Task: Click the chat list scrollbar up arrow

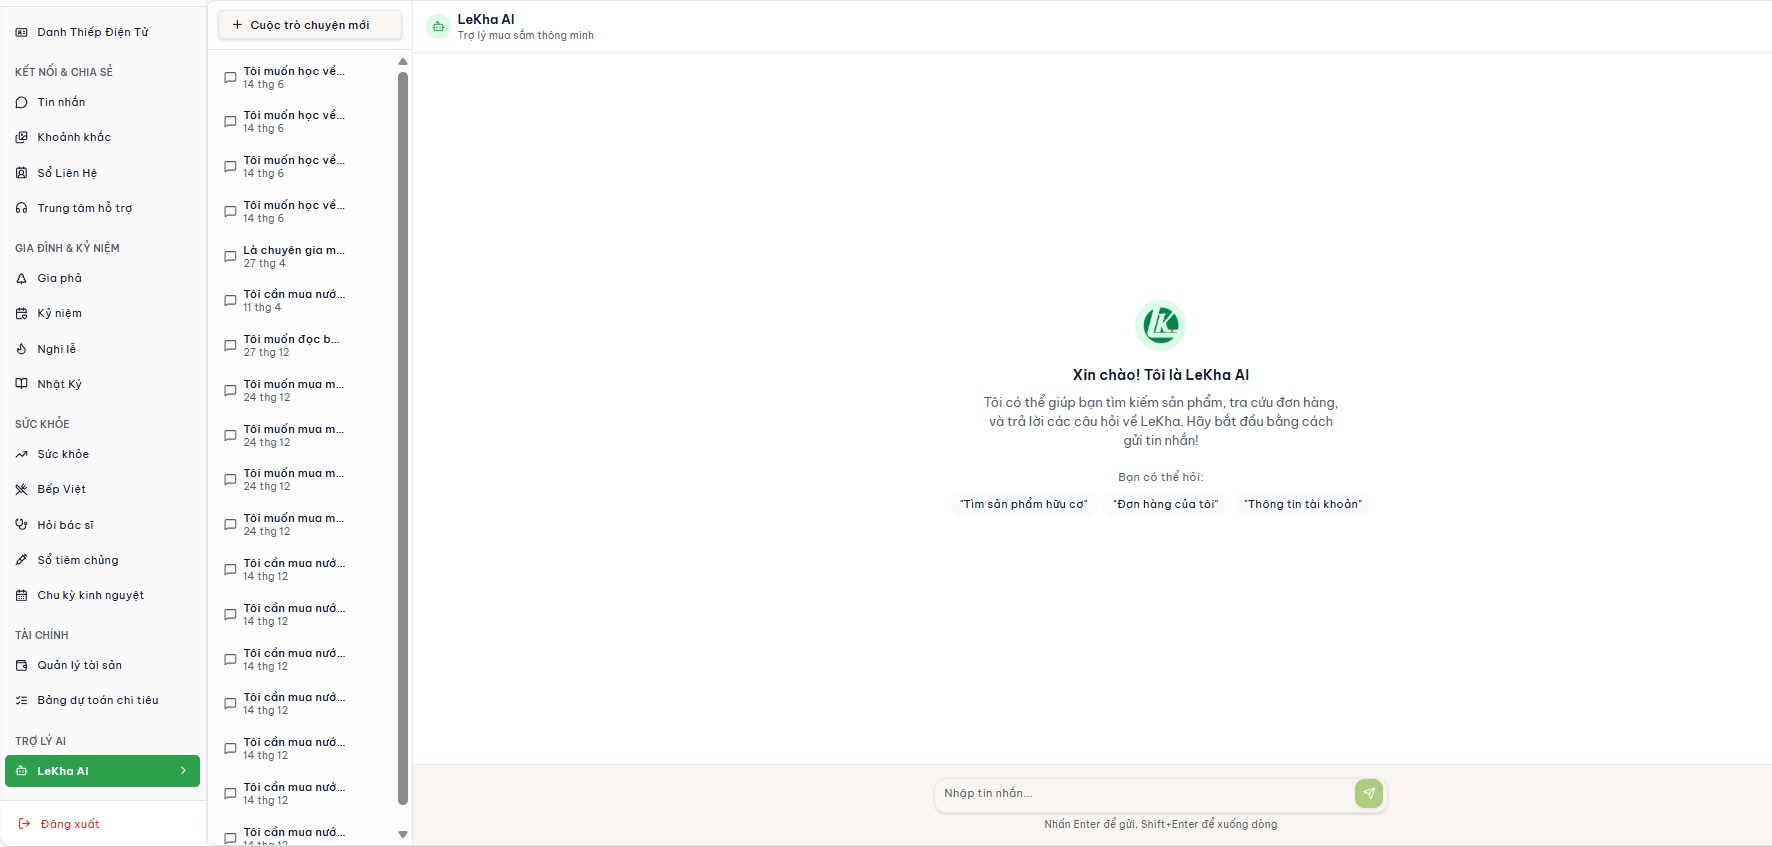Action: (403, 62)
